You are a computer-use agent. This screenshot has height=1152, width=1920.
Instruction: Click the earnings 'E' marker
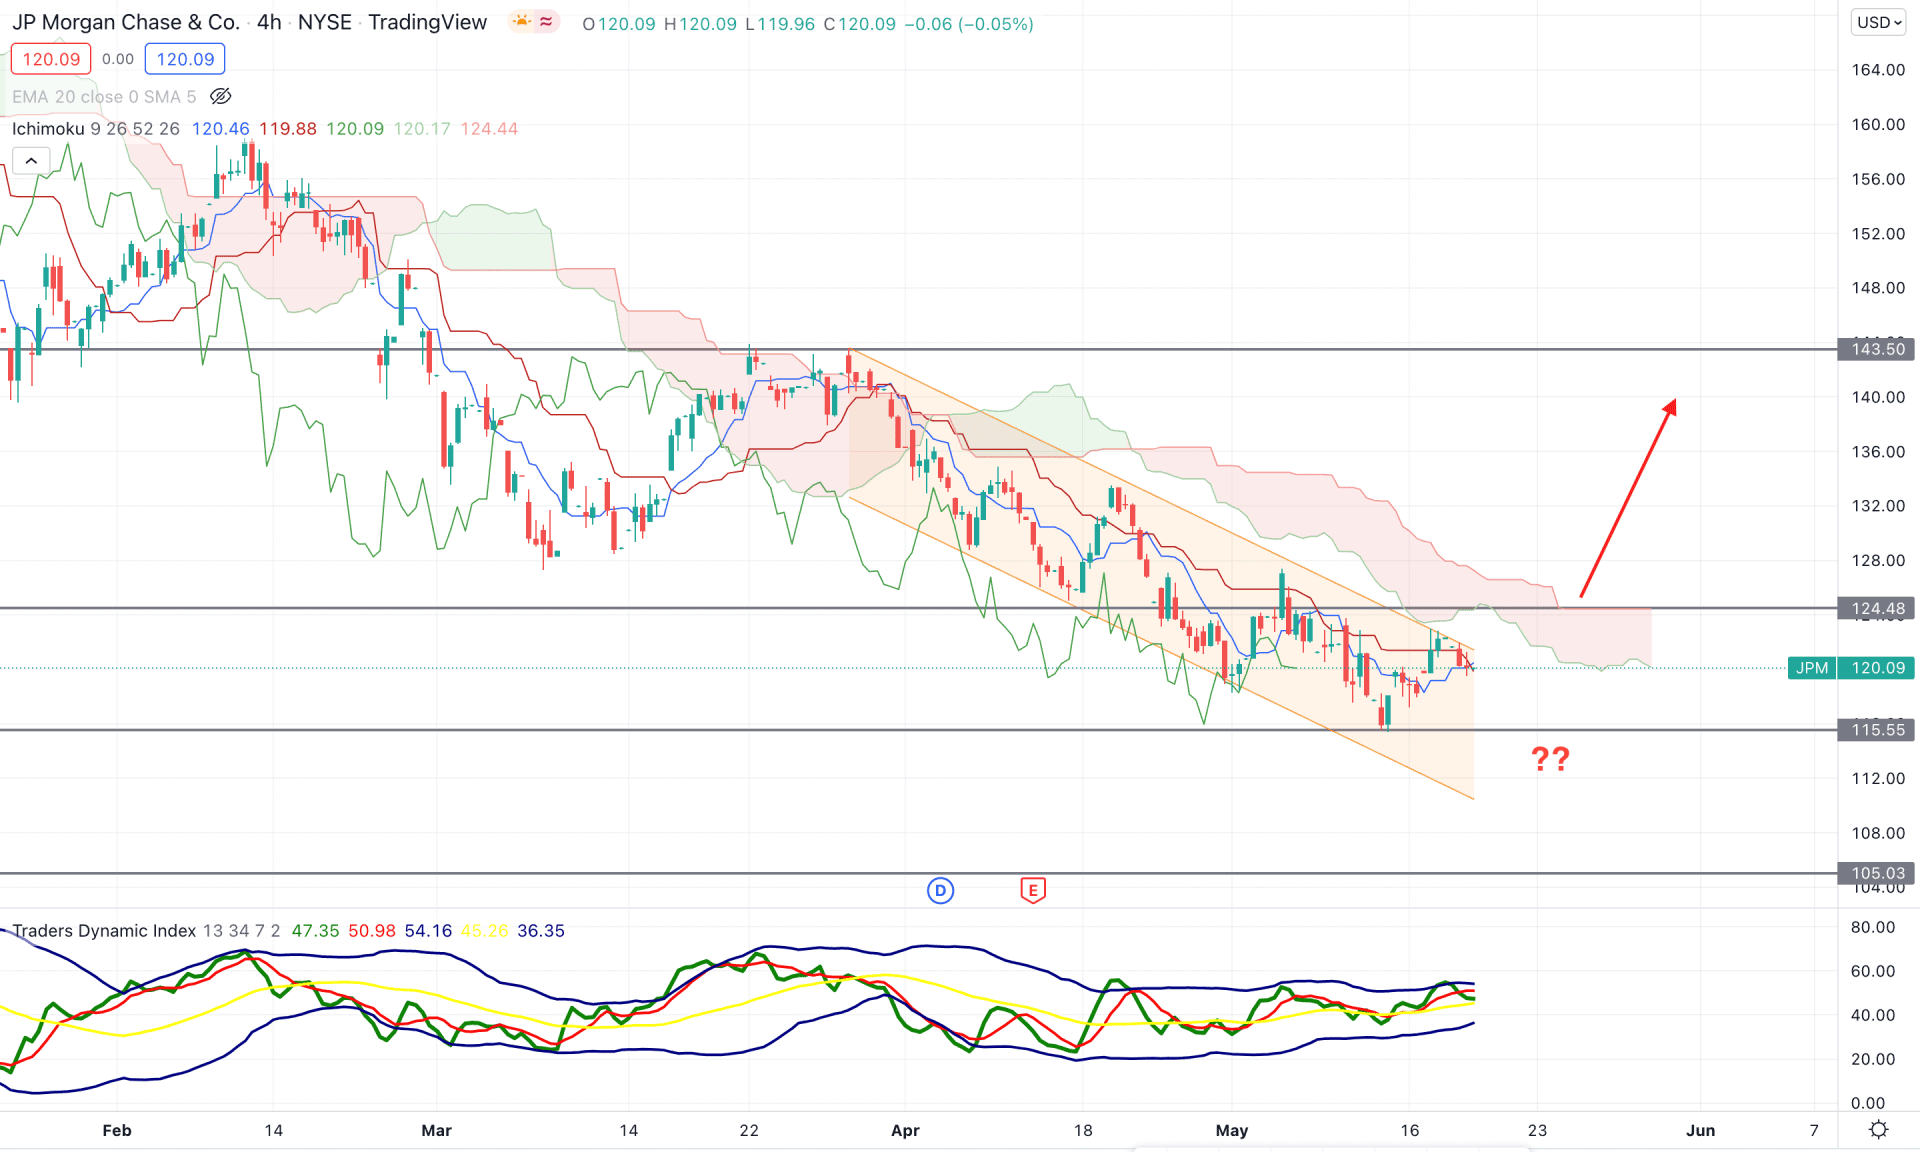pyautogui.click(x=1033, y=890)
